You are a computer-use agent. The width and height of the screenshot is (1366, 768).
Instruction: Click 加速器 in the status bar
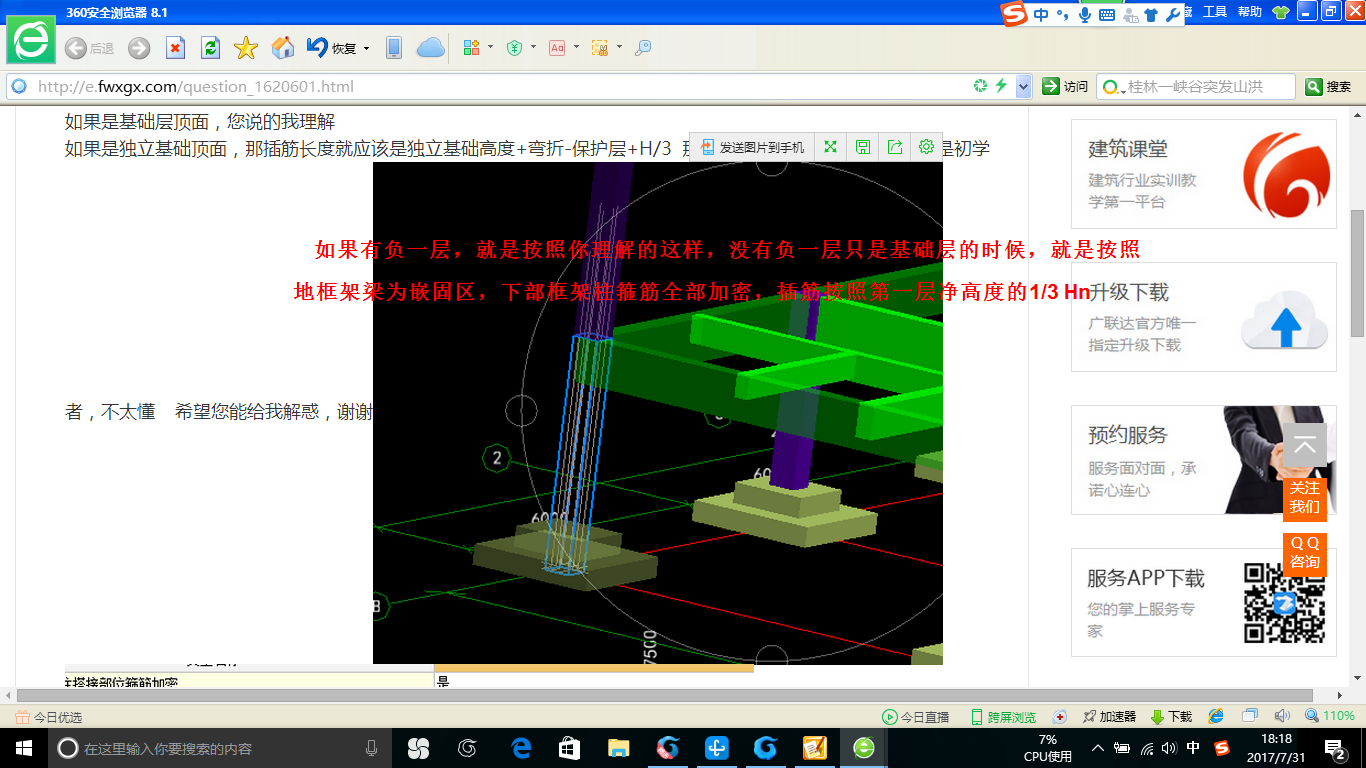point(1109,717)
